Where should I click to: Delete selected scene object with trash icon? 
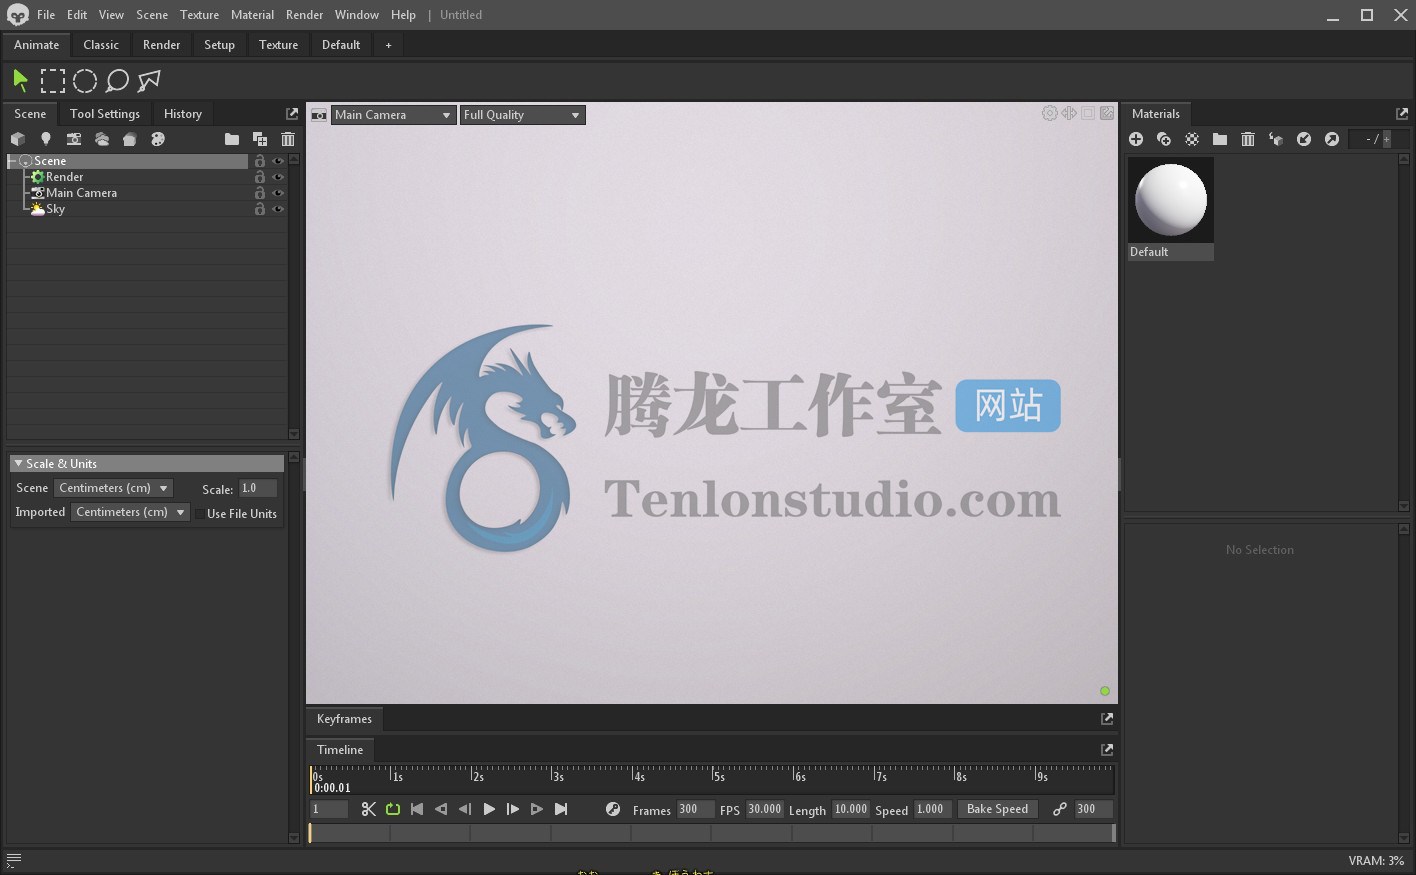pyautogui.click(x=288, y=139)
